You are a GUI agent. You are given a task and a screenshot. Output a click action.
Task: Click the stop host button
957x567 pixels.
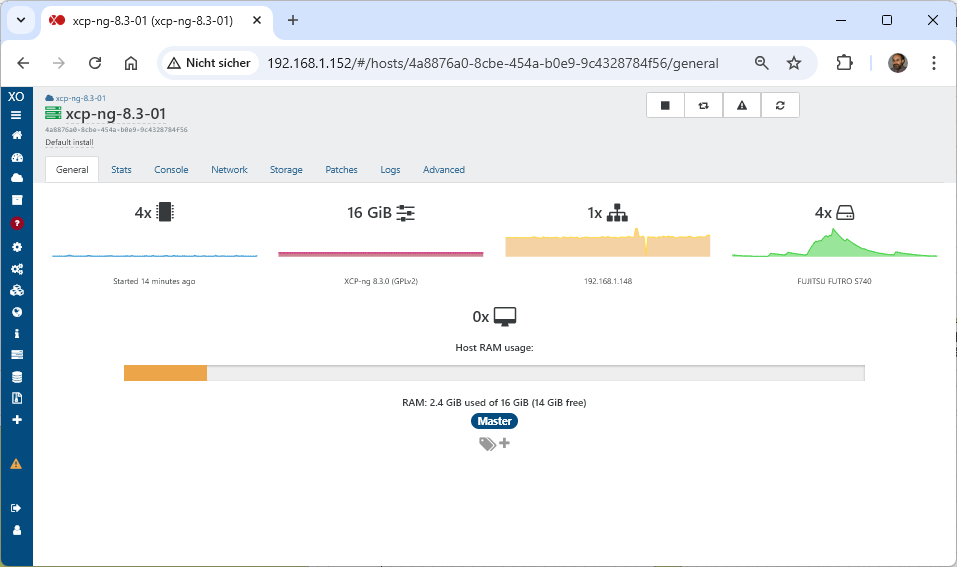point(665,105)
